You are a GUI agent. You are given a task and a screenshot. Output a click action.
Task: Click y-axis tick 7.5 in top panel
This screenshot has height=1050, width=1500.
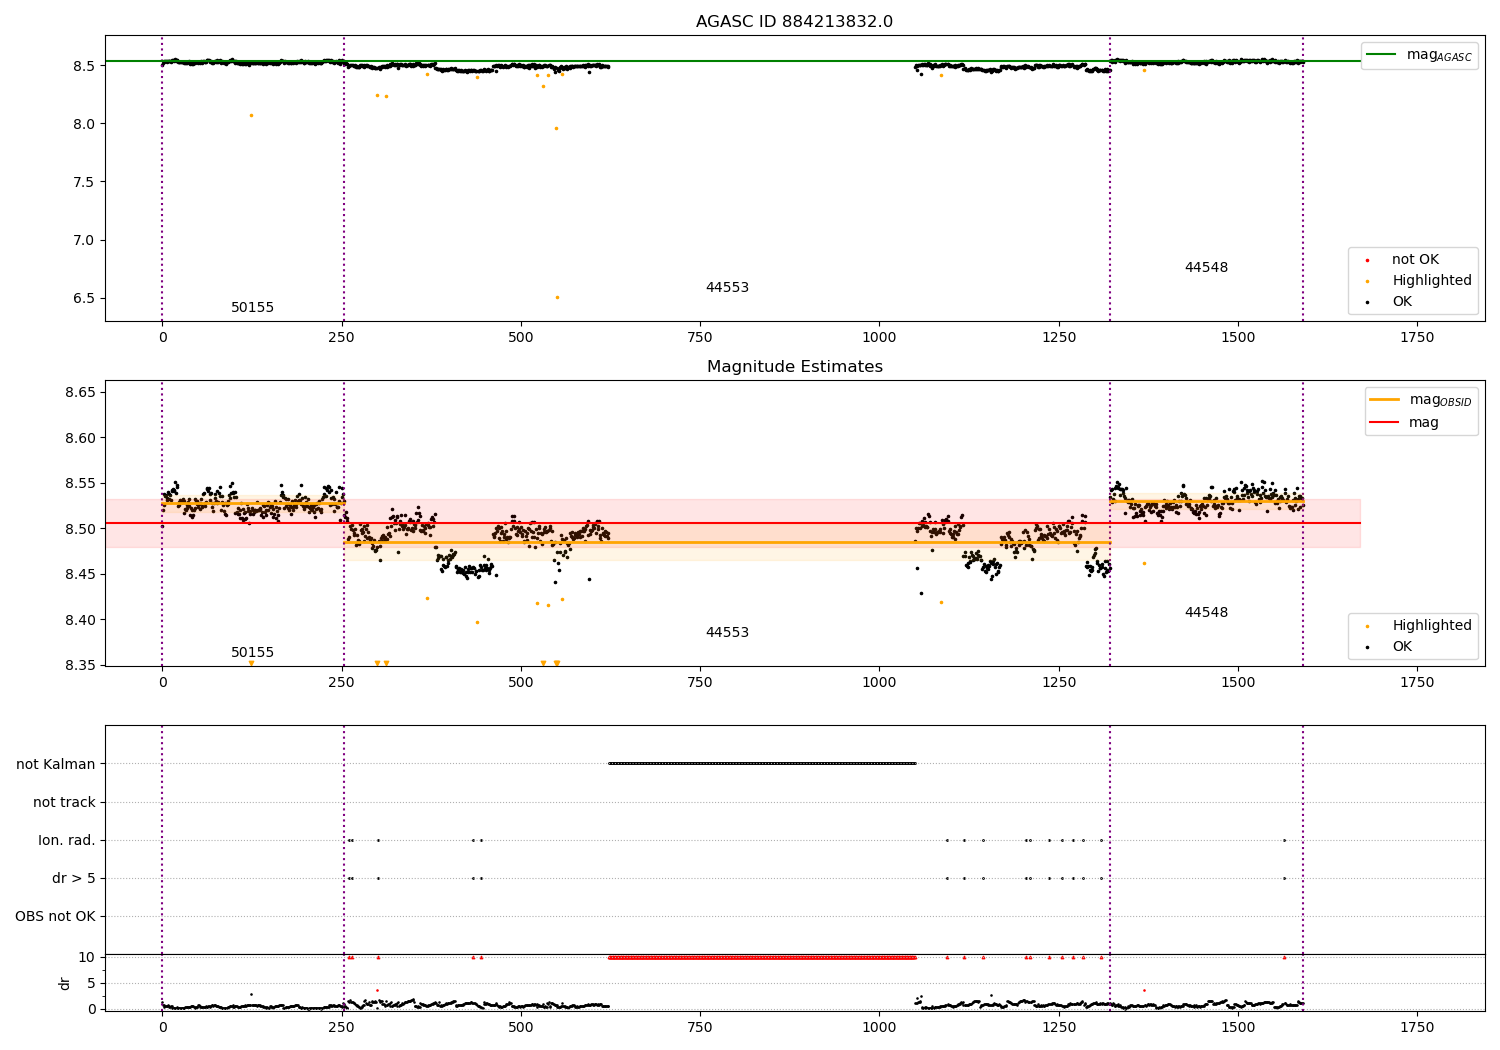click(x=83, y=182)
